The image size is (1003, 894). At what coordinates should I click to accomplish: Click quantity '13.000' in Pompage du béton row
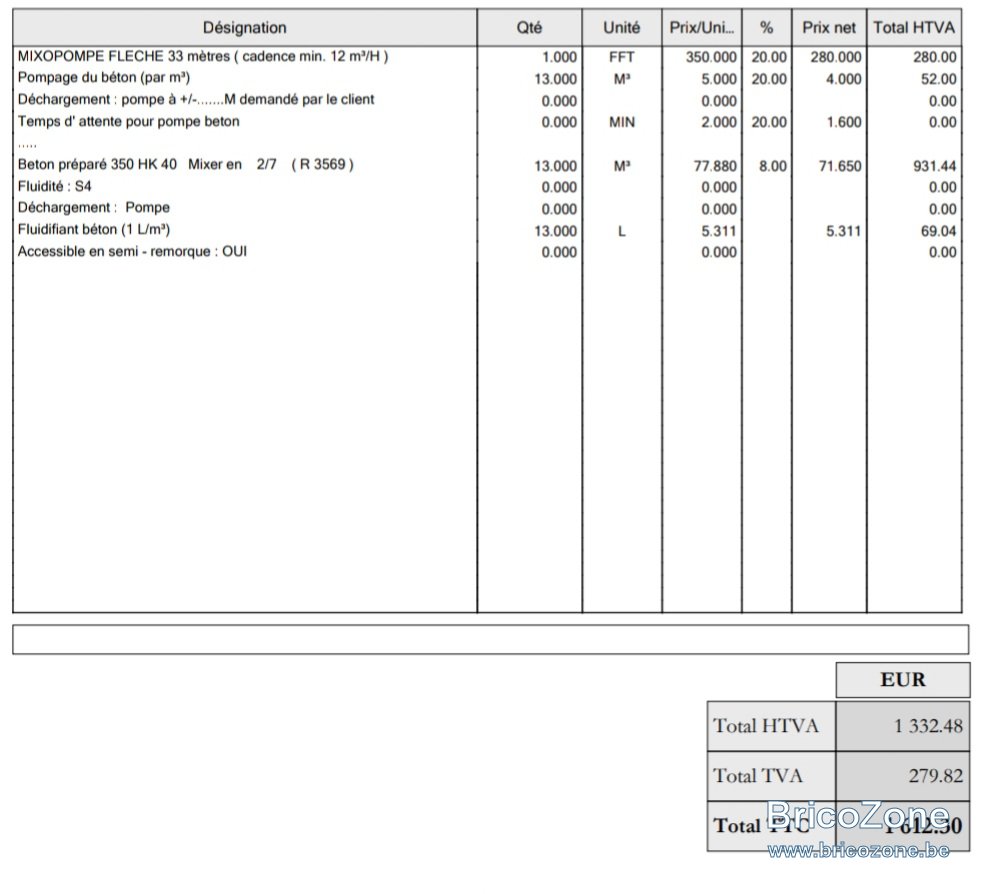coord(555,79)
